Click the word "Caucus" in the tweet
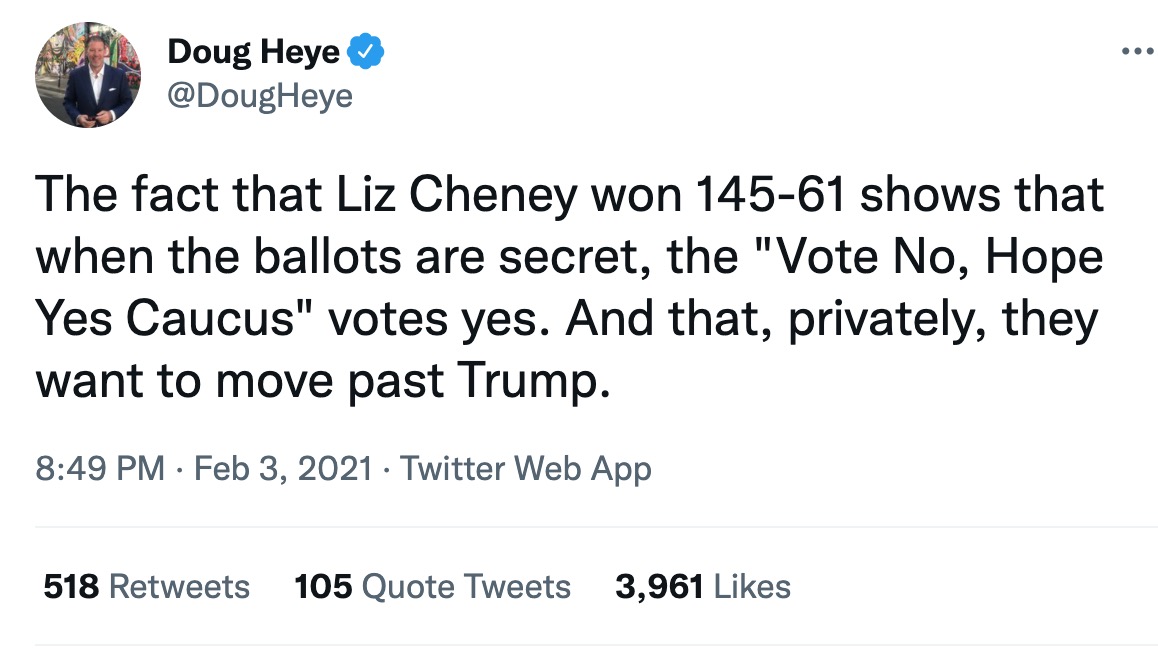1158x648 pixels. click(210, 319)
